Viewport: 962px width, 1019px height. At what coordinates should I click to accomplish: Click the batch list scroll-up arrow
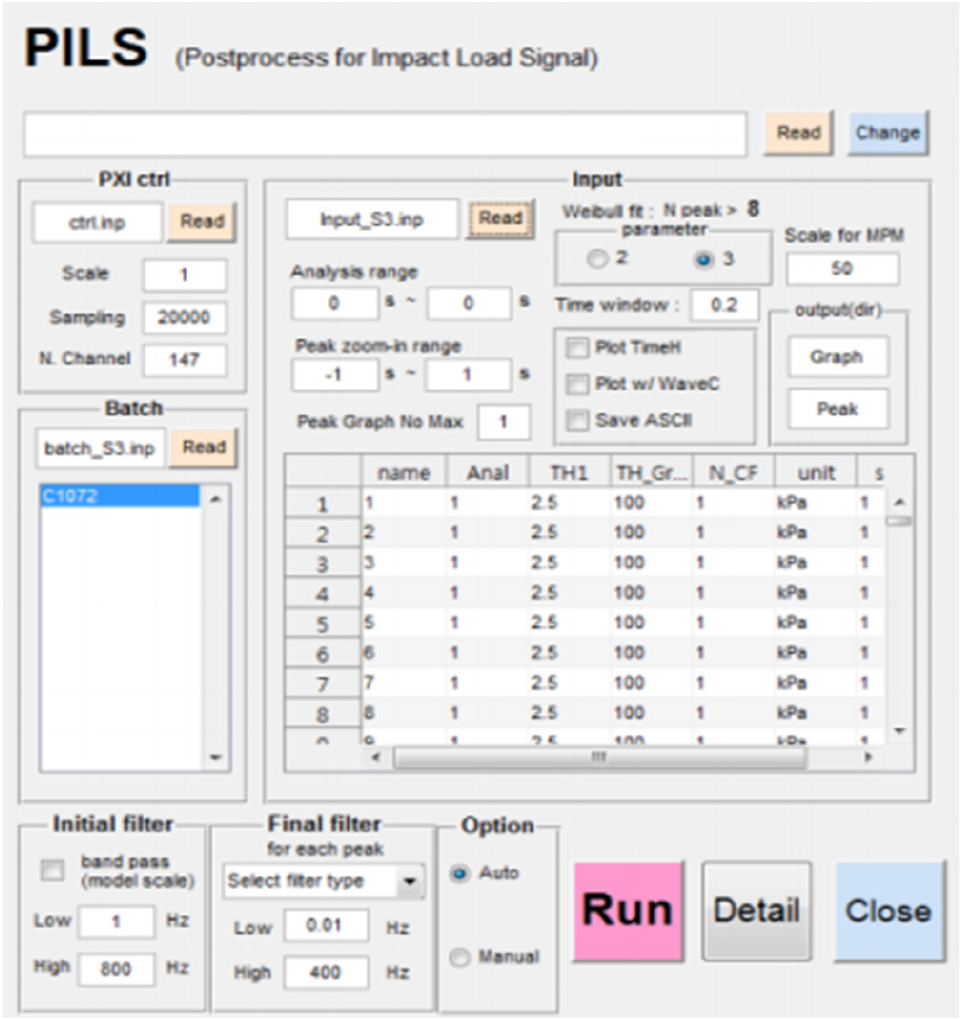(216, 499)
